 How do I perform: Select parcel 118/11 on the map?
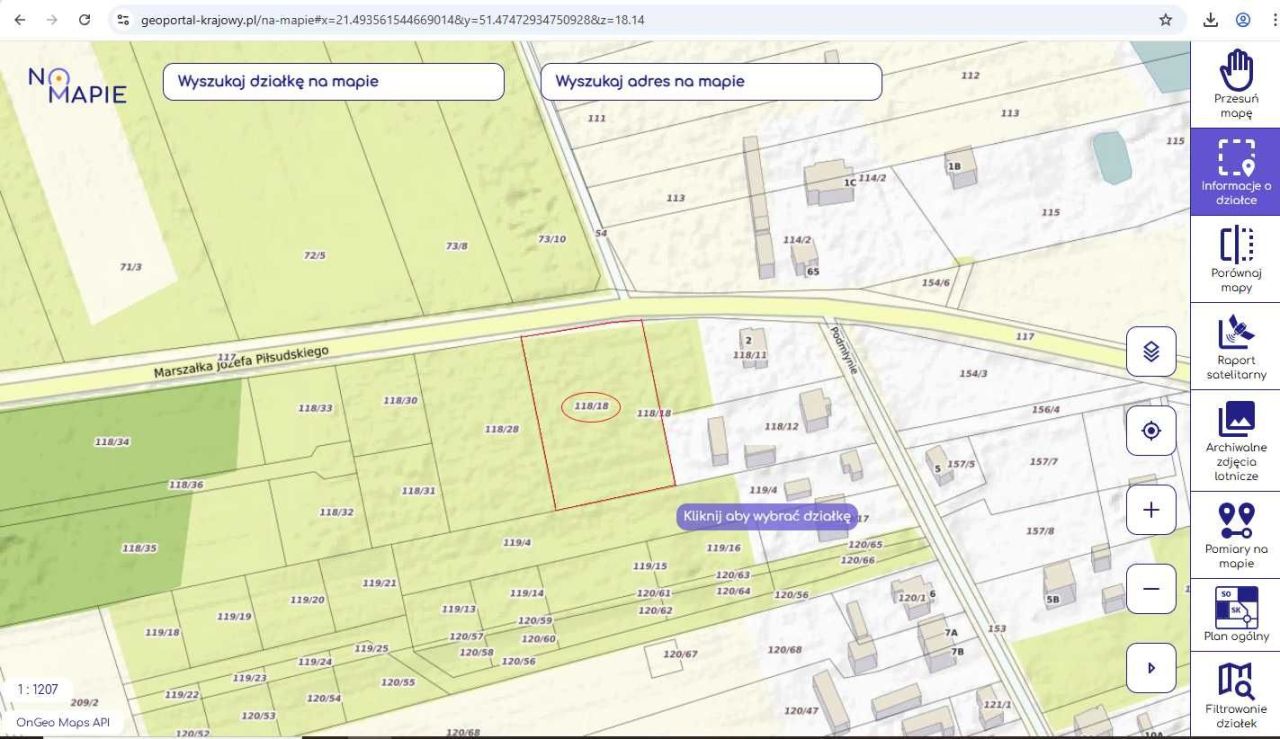coord(750,355)
